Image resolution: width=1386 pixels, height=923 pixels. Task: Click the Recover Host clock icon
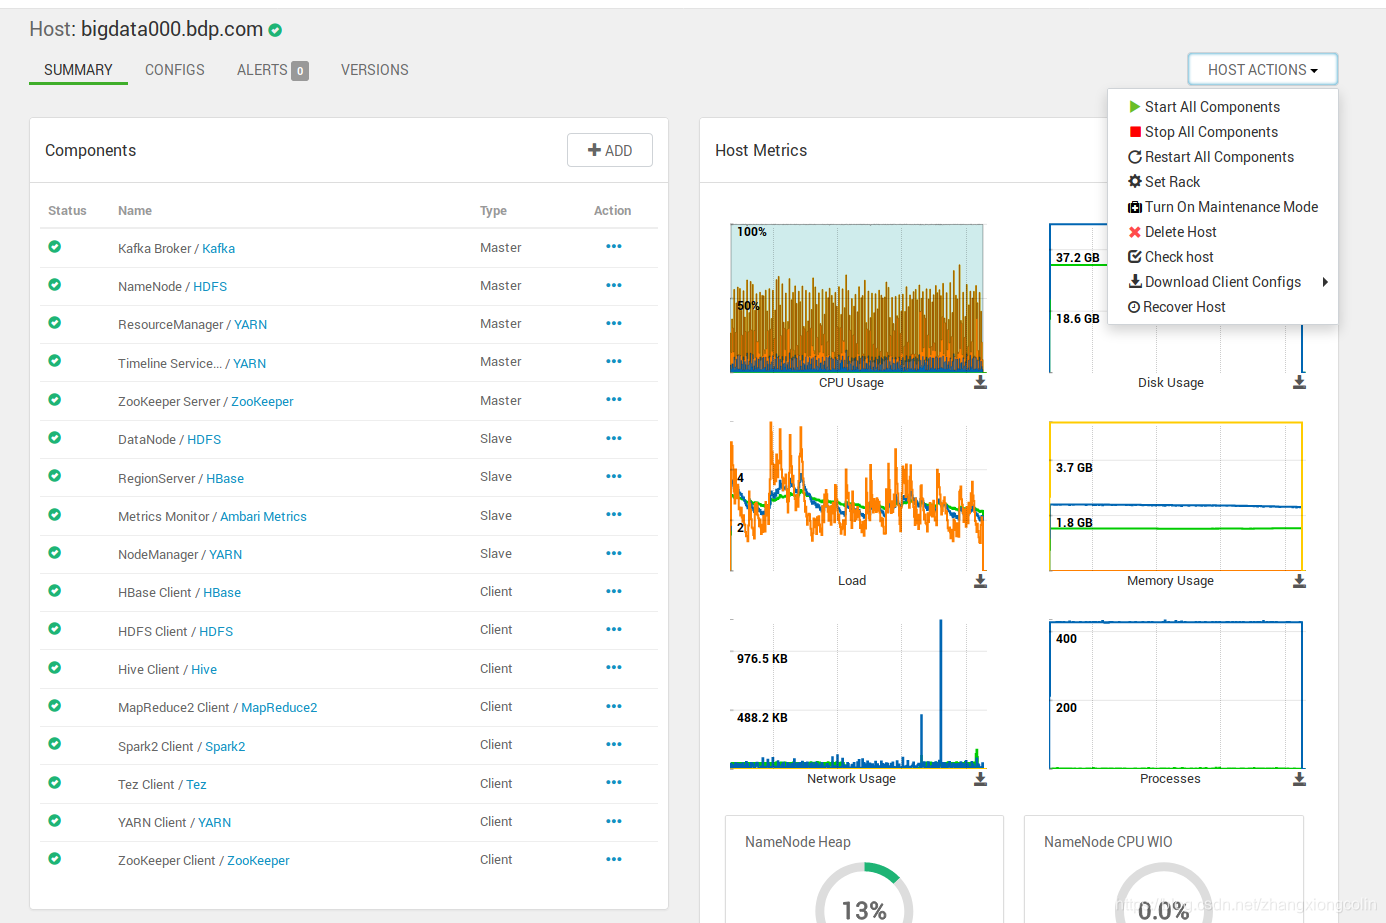pyautogui.click(x=1134, y=307)
